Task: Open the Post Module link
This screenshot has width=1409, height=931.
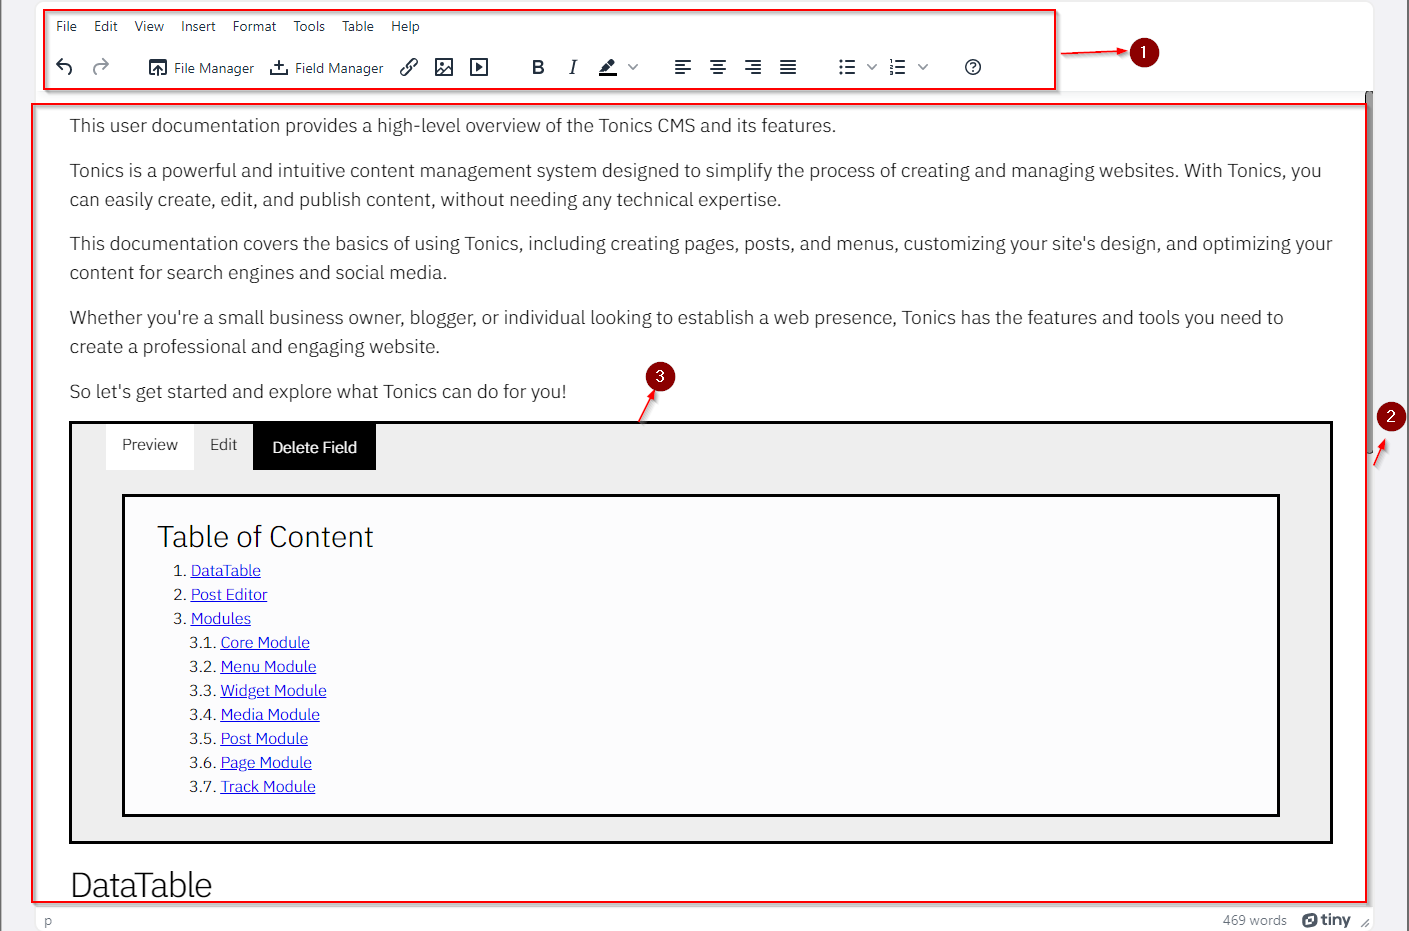Action: click(x=264, y=738)
